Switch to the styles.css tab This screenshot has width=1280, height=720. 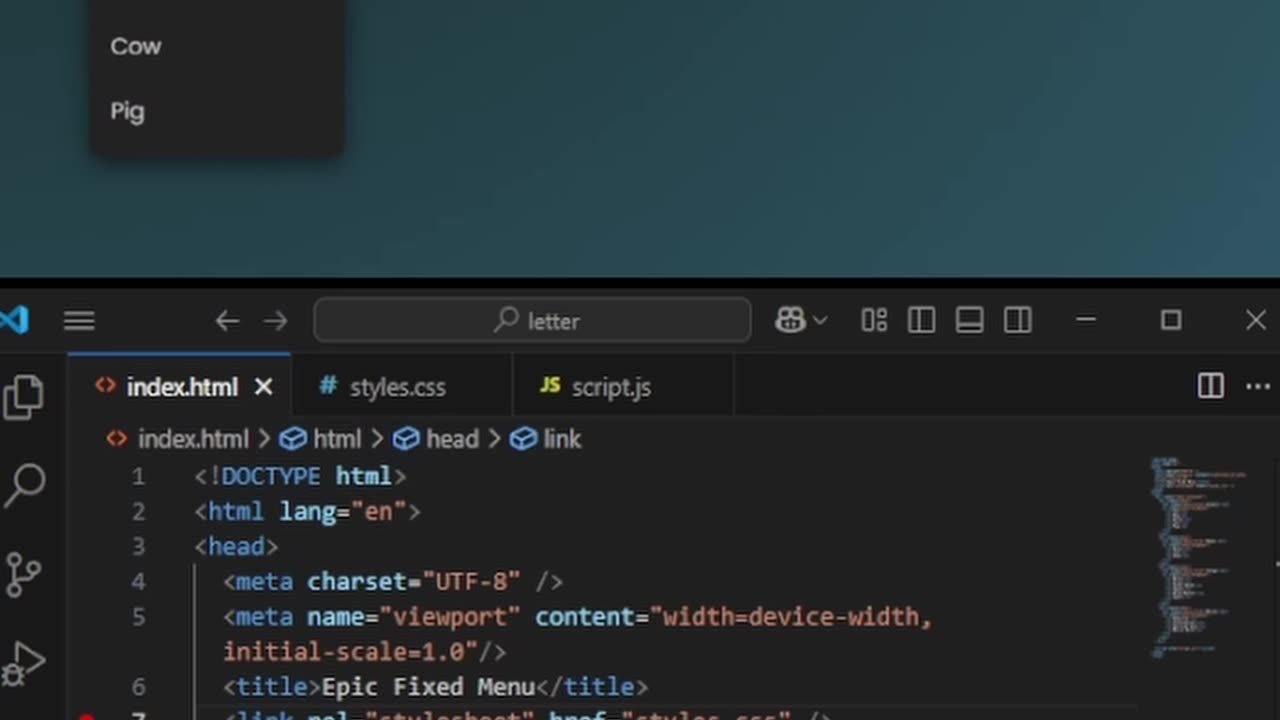point(401,387)
